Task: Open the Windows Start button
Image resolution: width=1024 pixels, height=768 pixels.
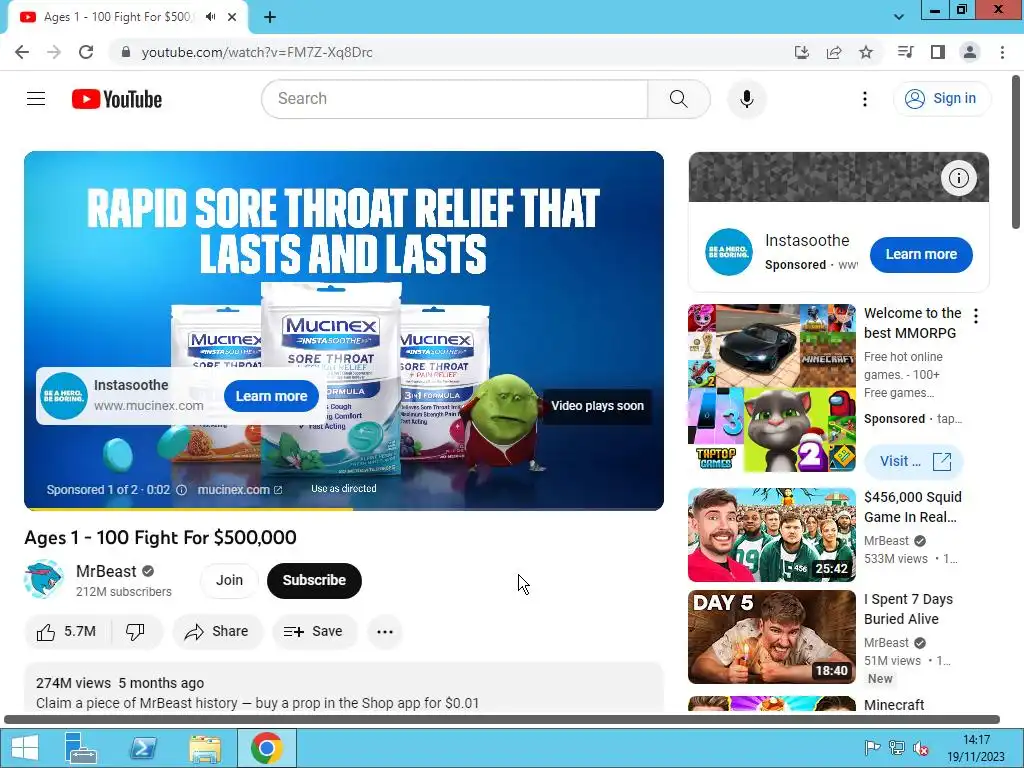Action: point(25,748)
